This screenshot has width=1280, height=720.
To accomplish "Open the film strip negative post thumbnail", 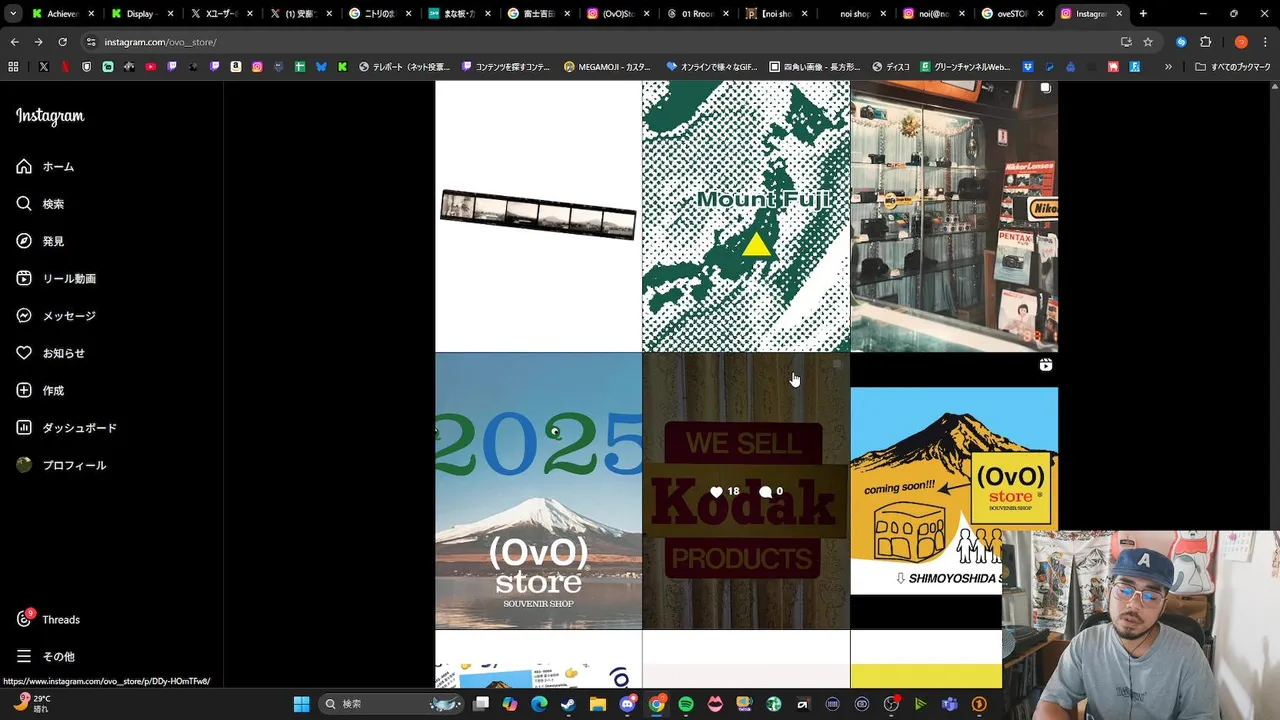I will pos(538,216).
